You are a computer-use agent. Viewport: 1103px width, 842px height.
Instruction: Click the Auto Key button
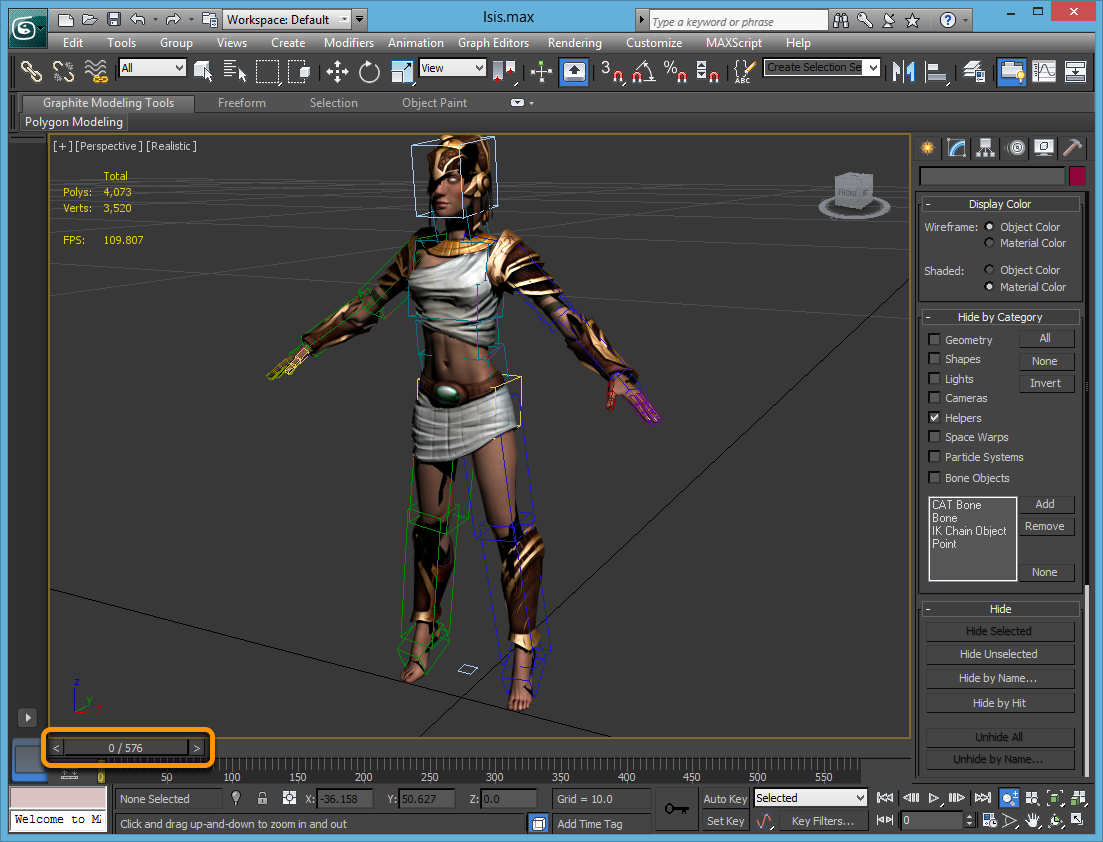pyautogui.click(x=725, y=799)
